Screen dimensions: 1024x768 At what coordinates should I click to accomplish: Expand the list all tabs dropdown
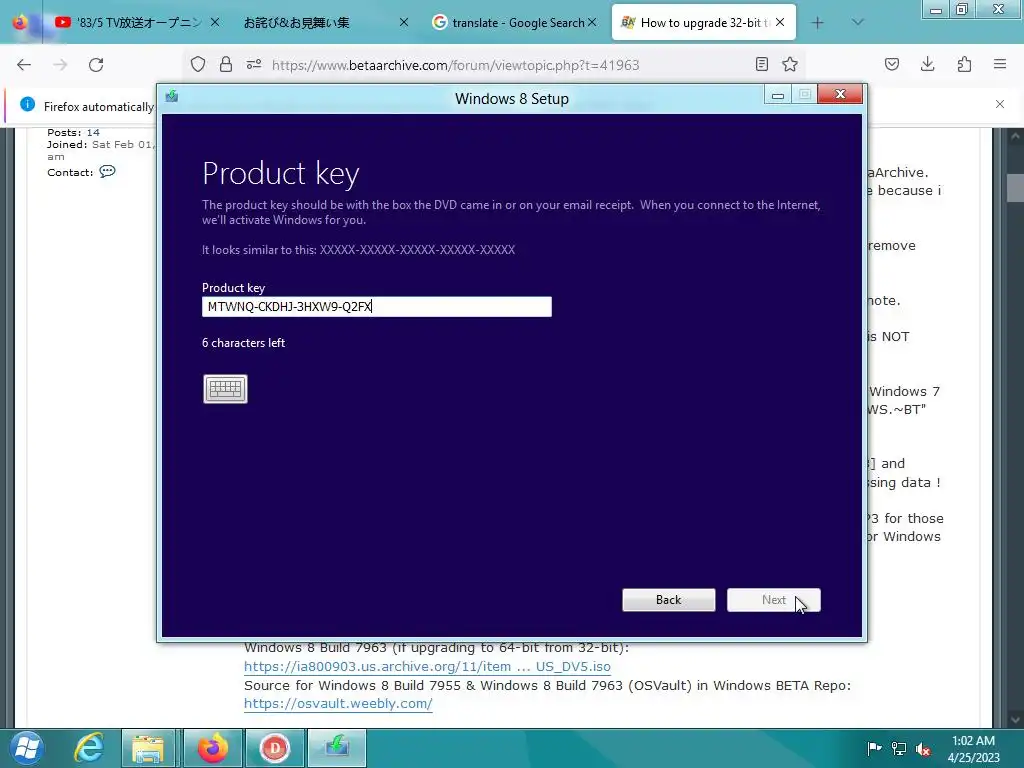pos(858,23)
